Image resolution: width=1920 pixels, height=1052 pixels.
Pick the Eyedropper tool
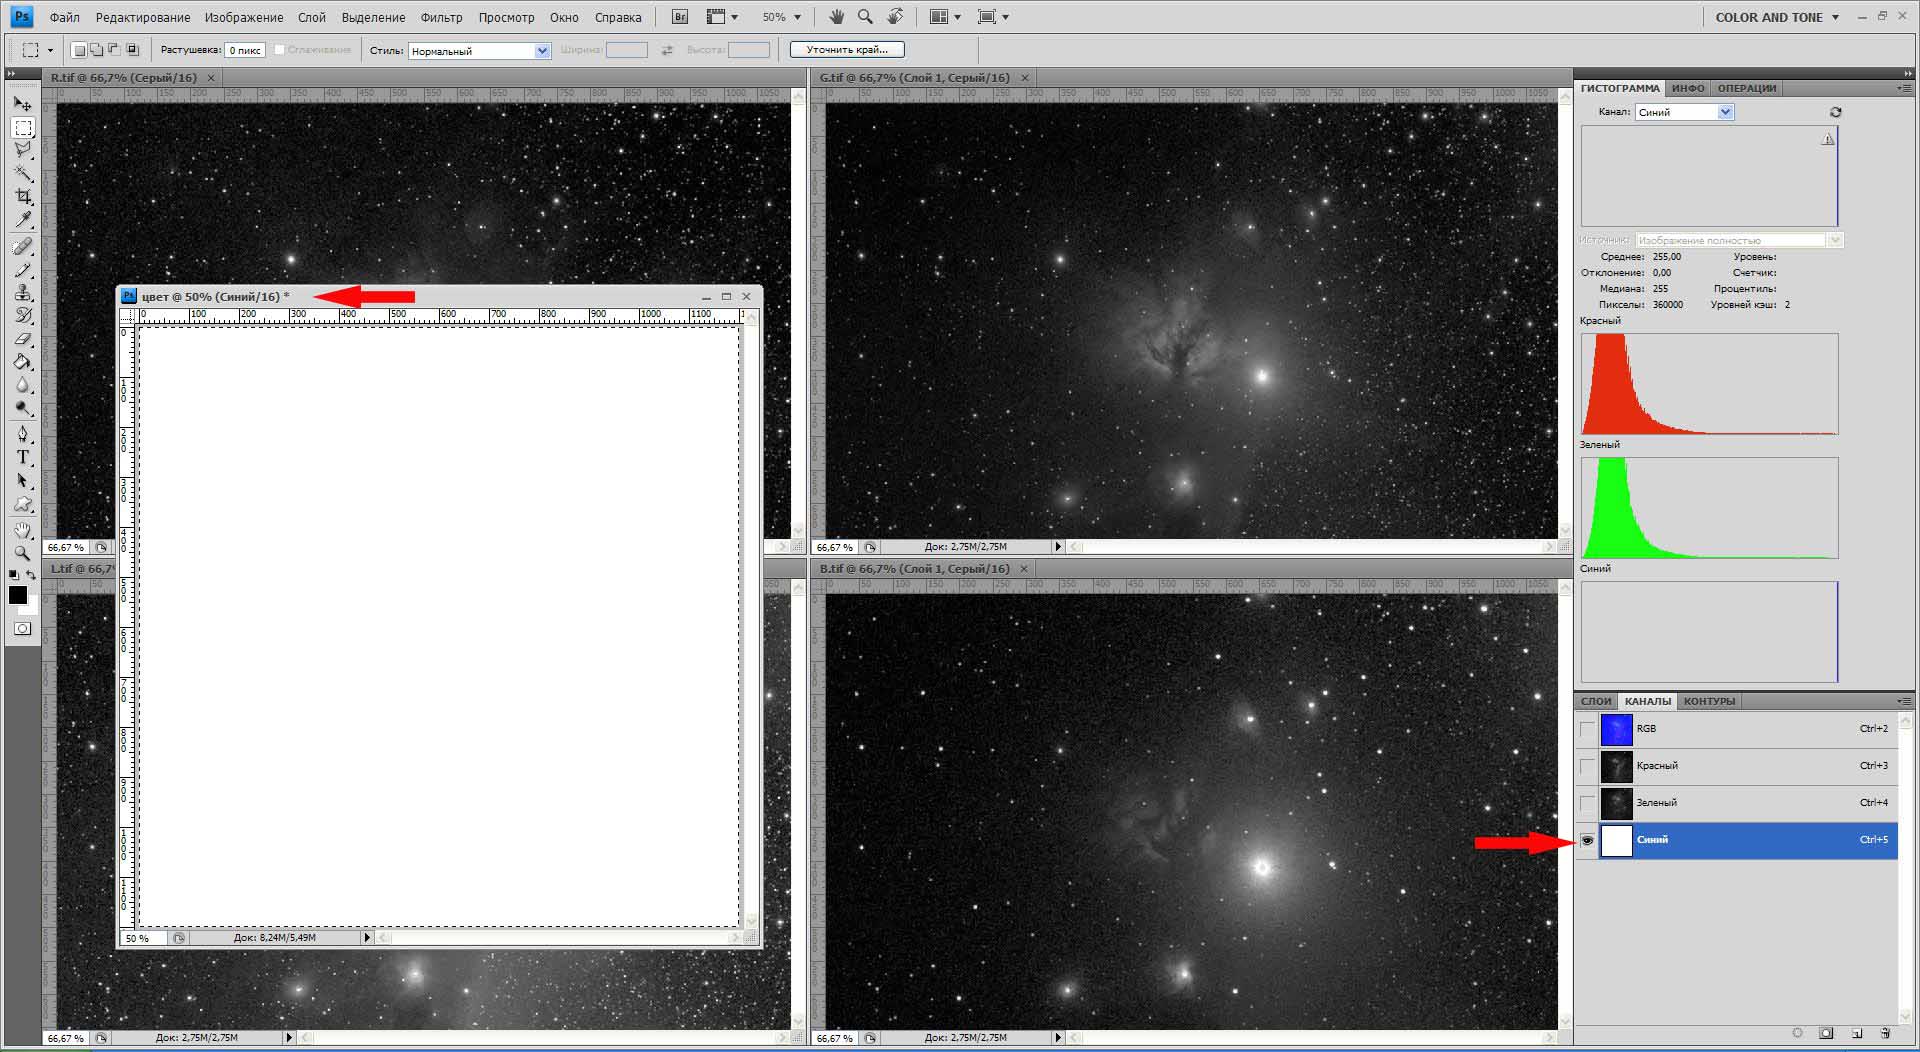(23, 220)
